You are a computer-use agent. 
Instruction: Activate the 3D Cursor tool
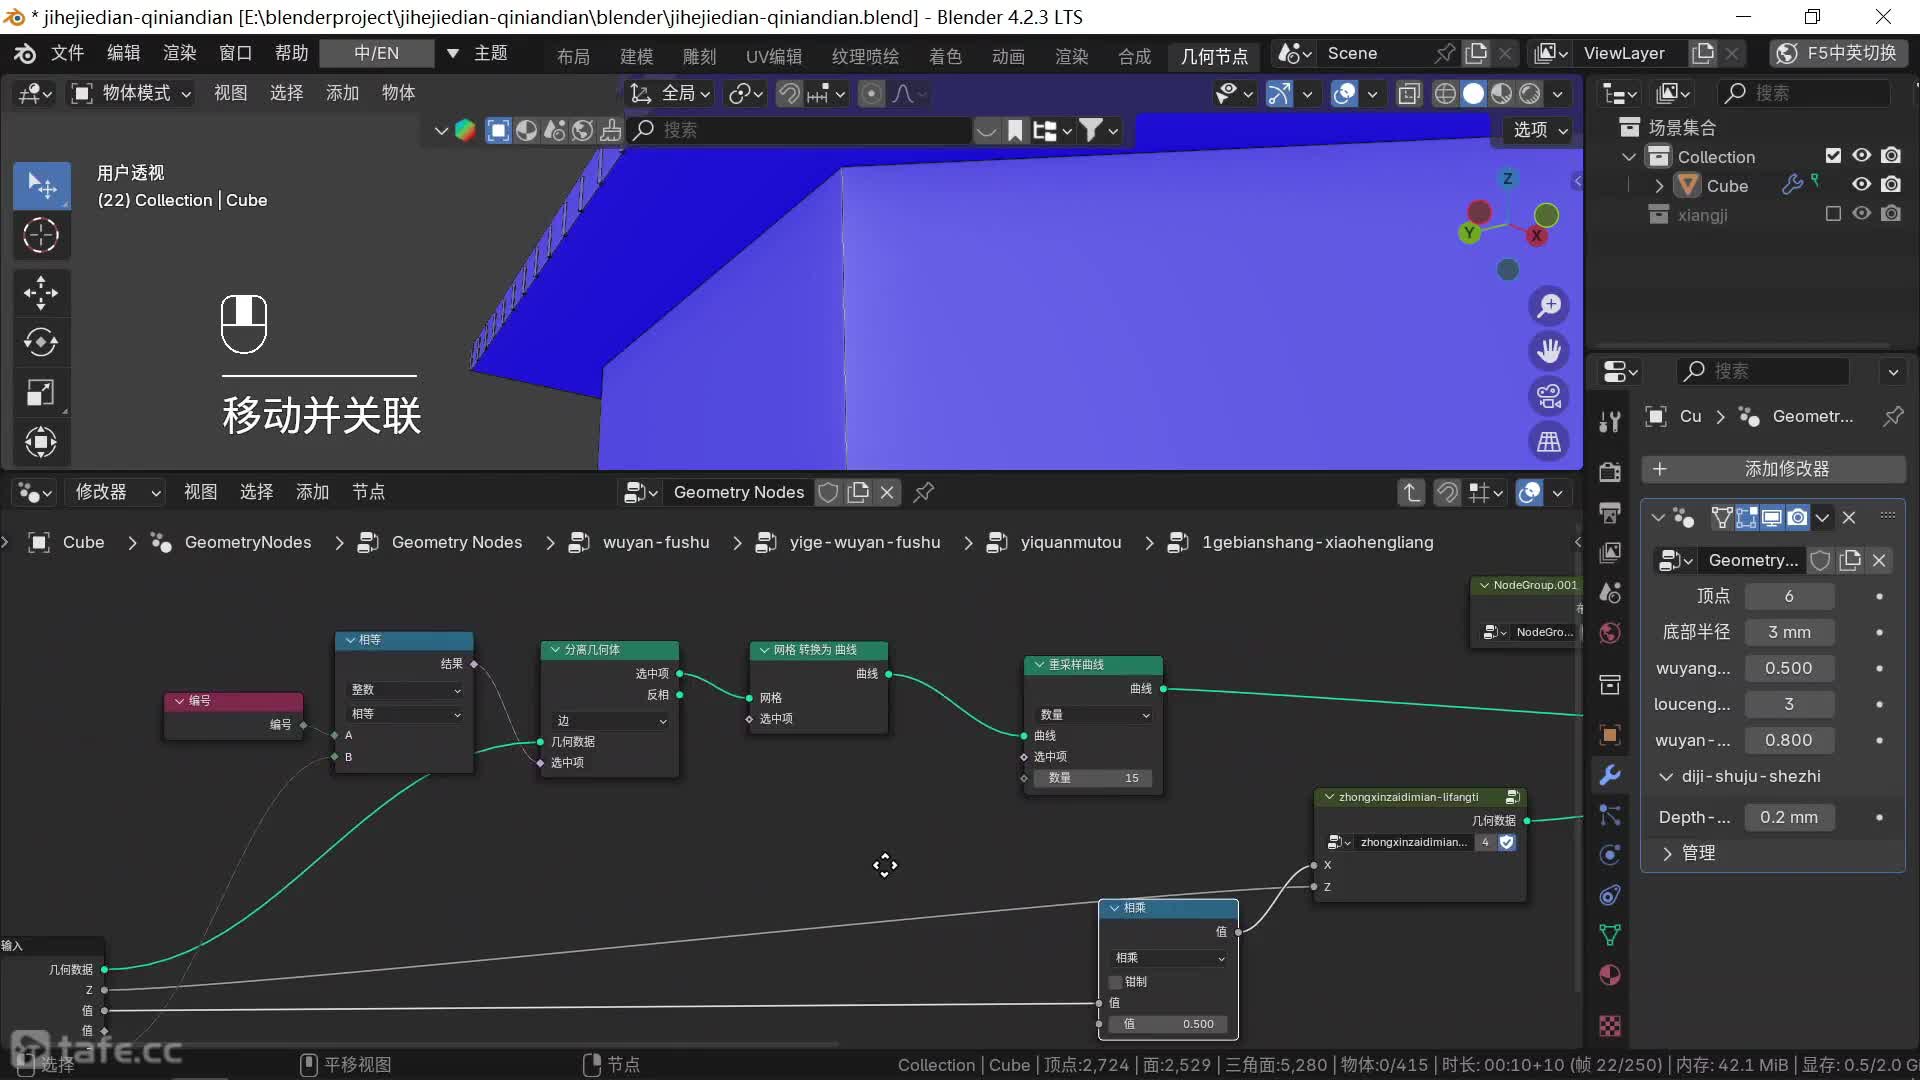(41, 236)
